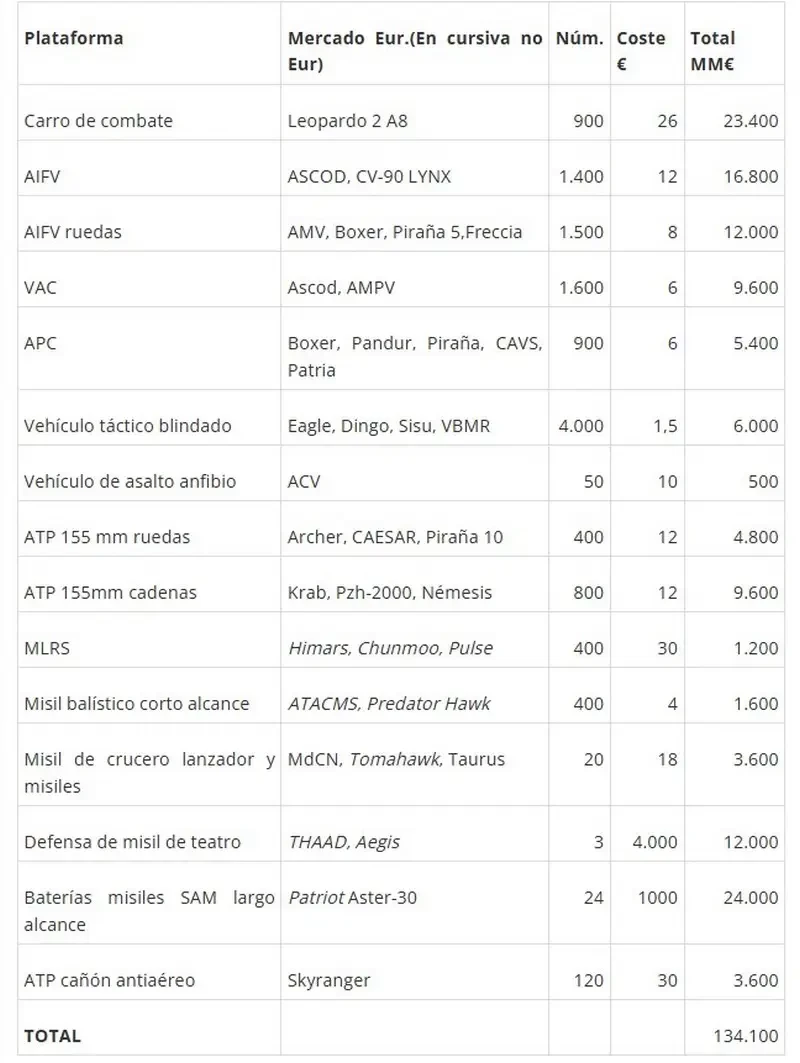
Task: Click the Núm. column header
Action: pos(580,38)
